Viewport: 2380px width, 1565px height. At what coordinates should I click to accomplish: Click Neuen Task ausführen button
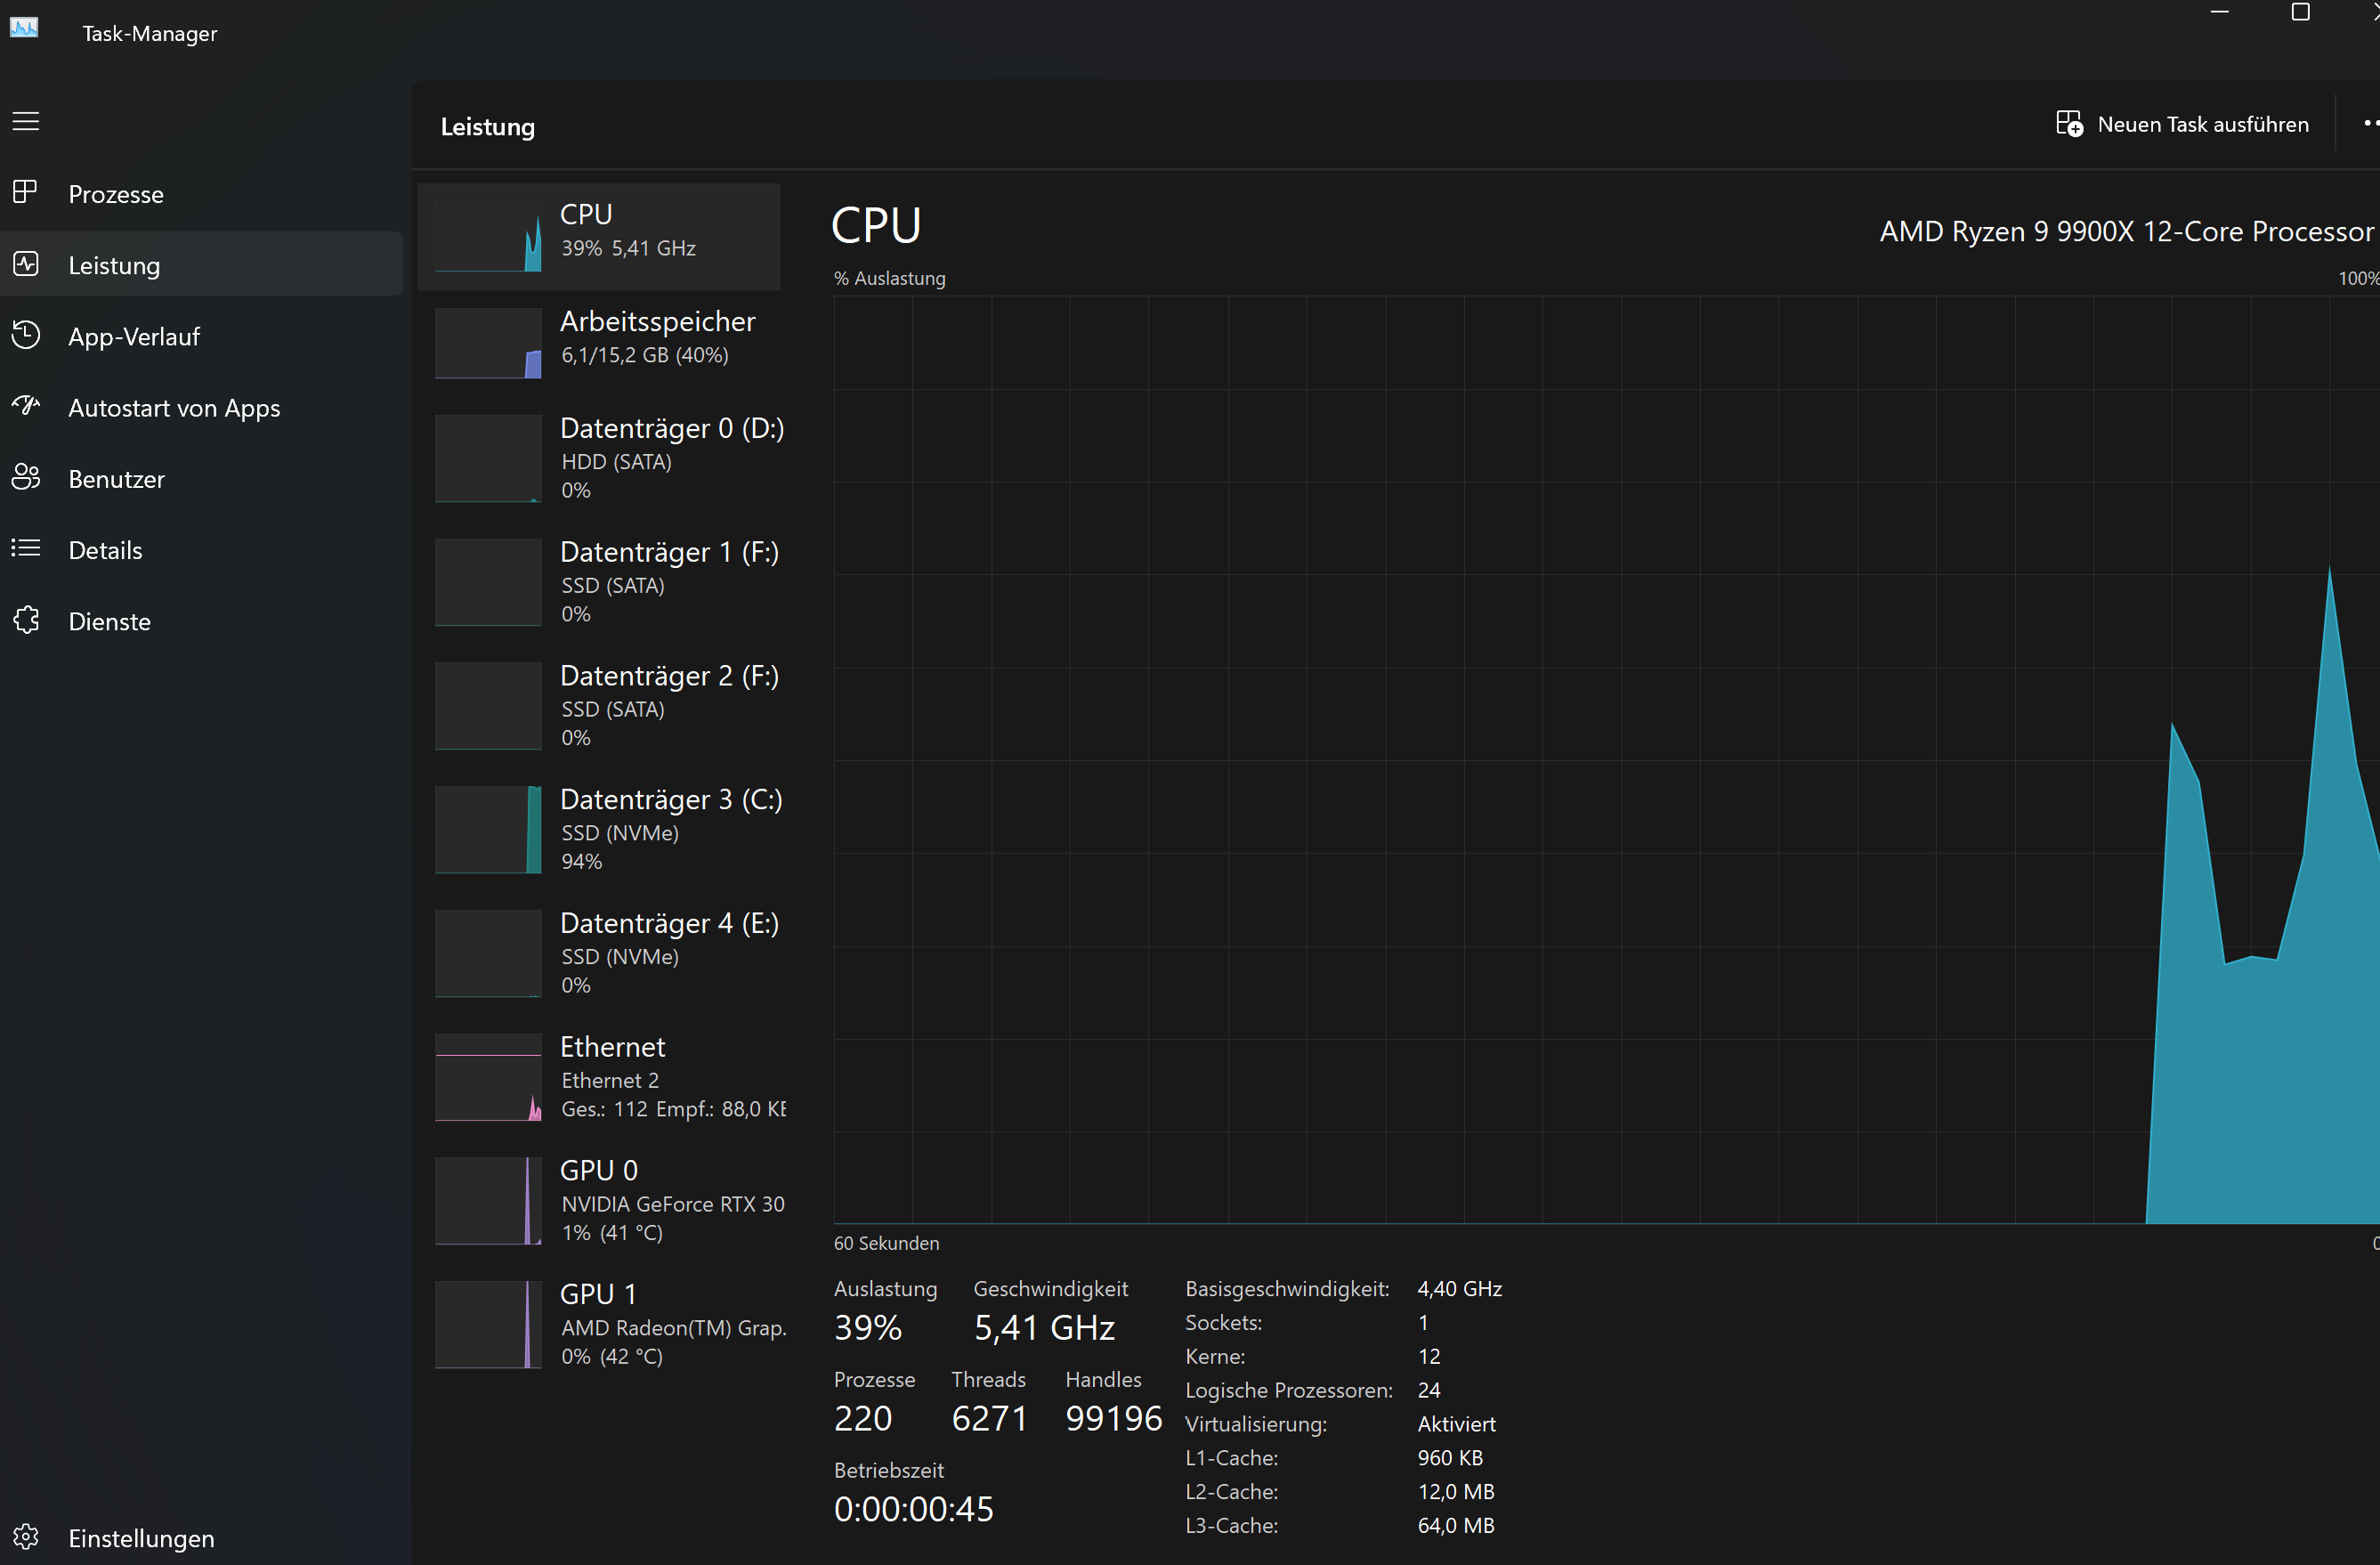point(2182,124)
